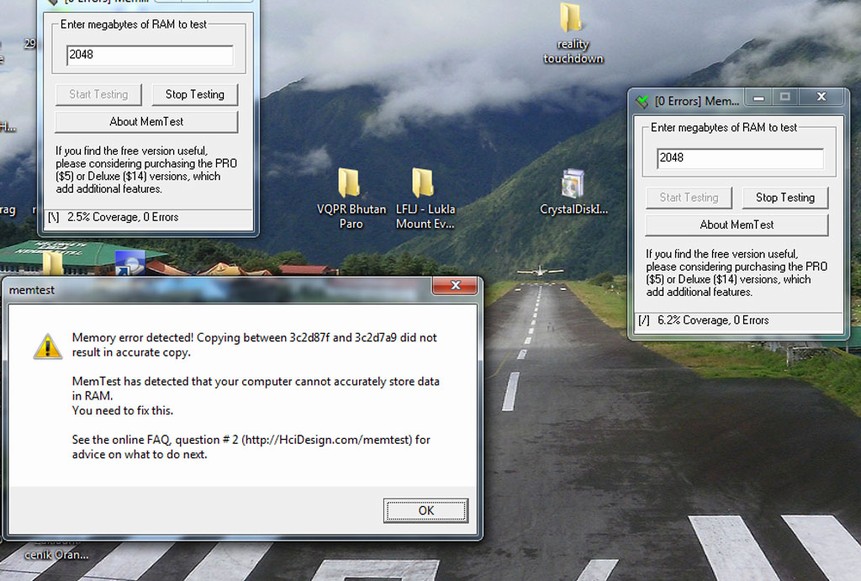
Task: Open the VQPR Bhutan Paro folder
Action: click(x=350, y=198)
